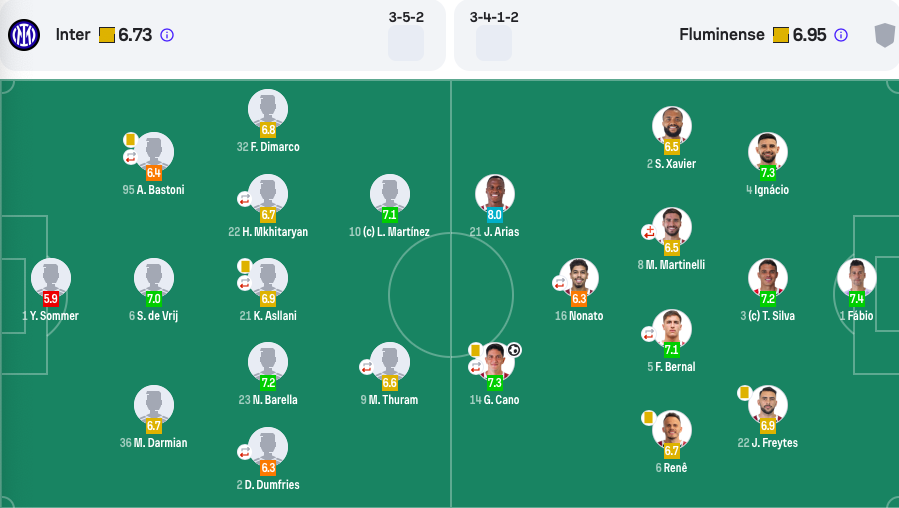The width and height of the screenshot is (899, 508).
Task: Click the yellow card icon on A. Bastoni
Action: [x=130, y=139]
